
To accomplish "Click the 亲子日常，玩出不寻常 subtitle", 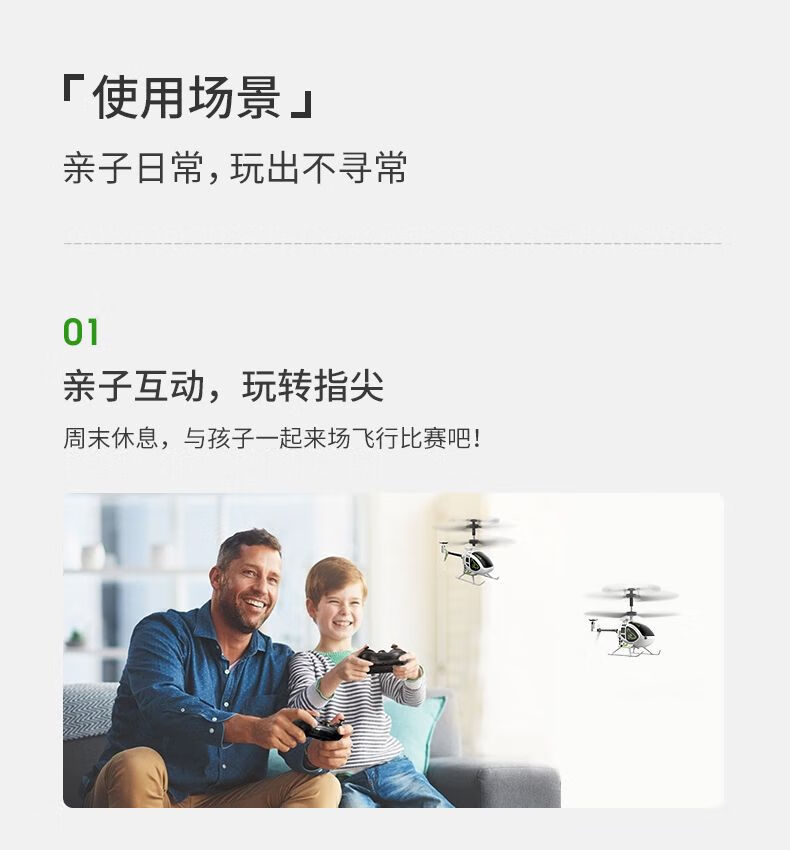I will pos(235,168).
